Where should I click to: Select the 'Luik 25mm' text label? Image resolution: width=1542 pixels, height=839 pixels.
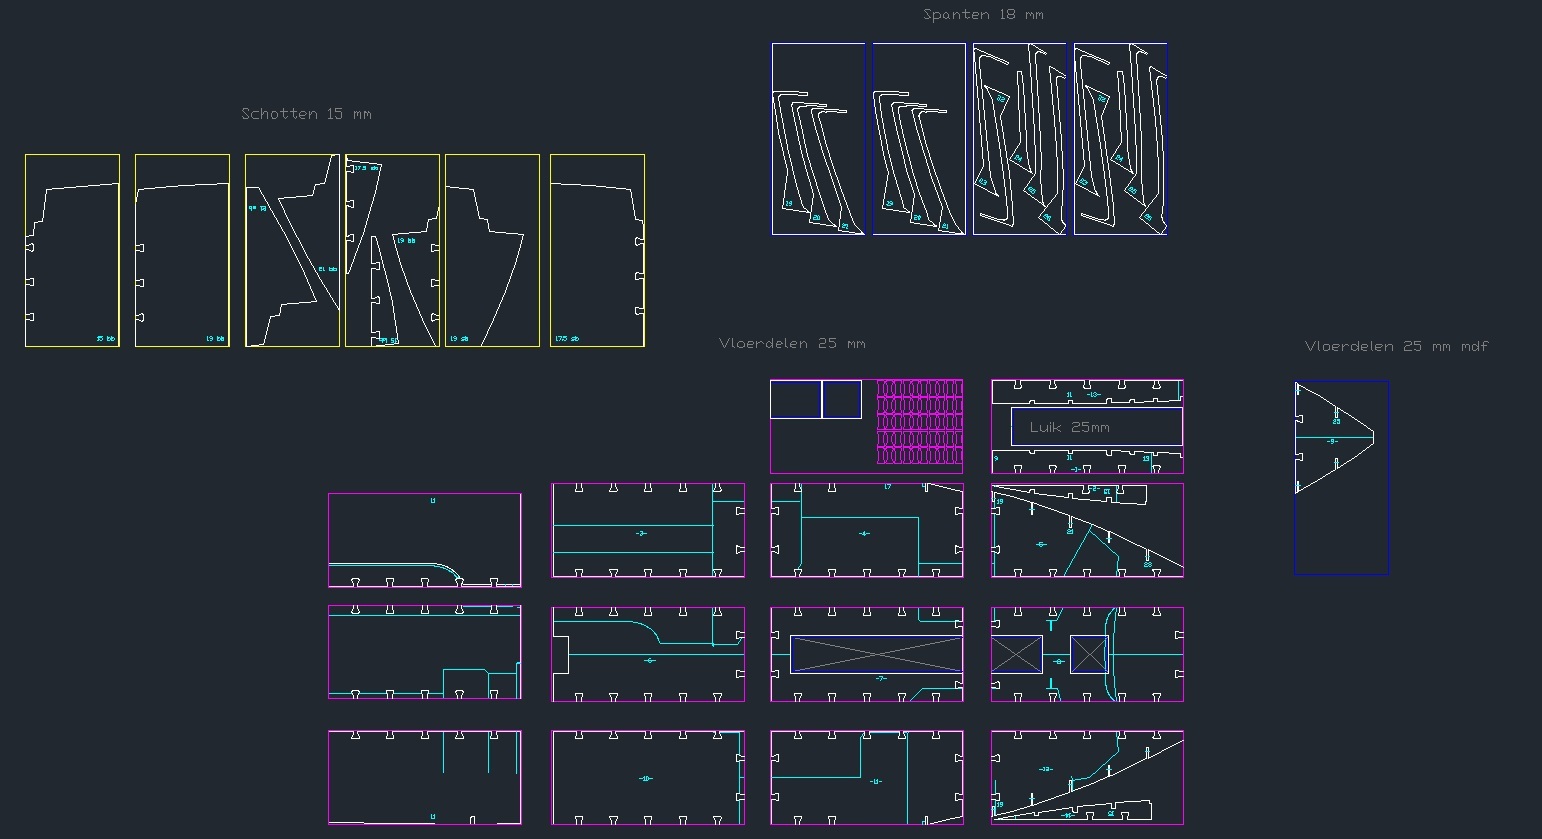tap(1069, 427)
